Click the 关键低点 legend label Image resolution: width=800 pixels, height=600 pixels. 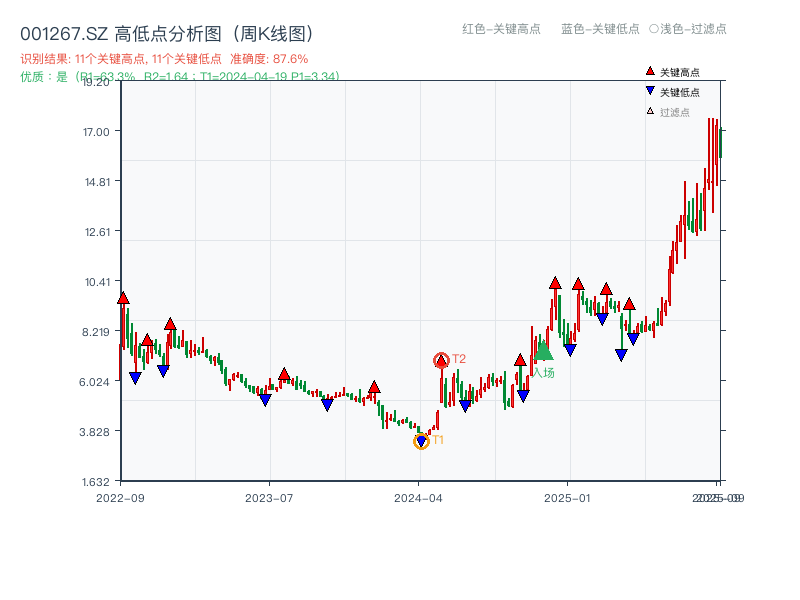point(680,92)
